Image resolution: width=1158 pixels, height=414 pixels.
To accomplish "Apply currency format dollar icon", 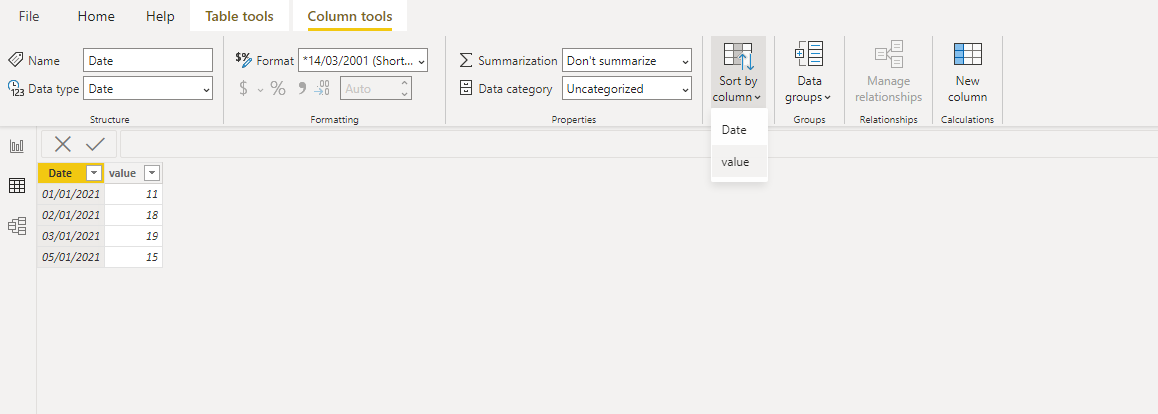I will pyautogui.click(x=244, y=89).
